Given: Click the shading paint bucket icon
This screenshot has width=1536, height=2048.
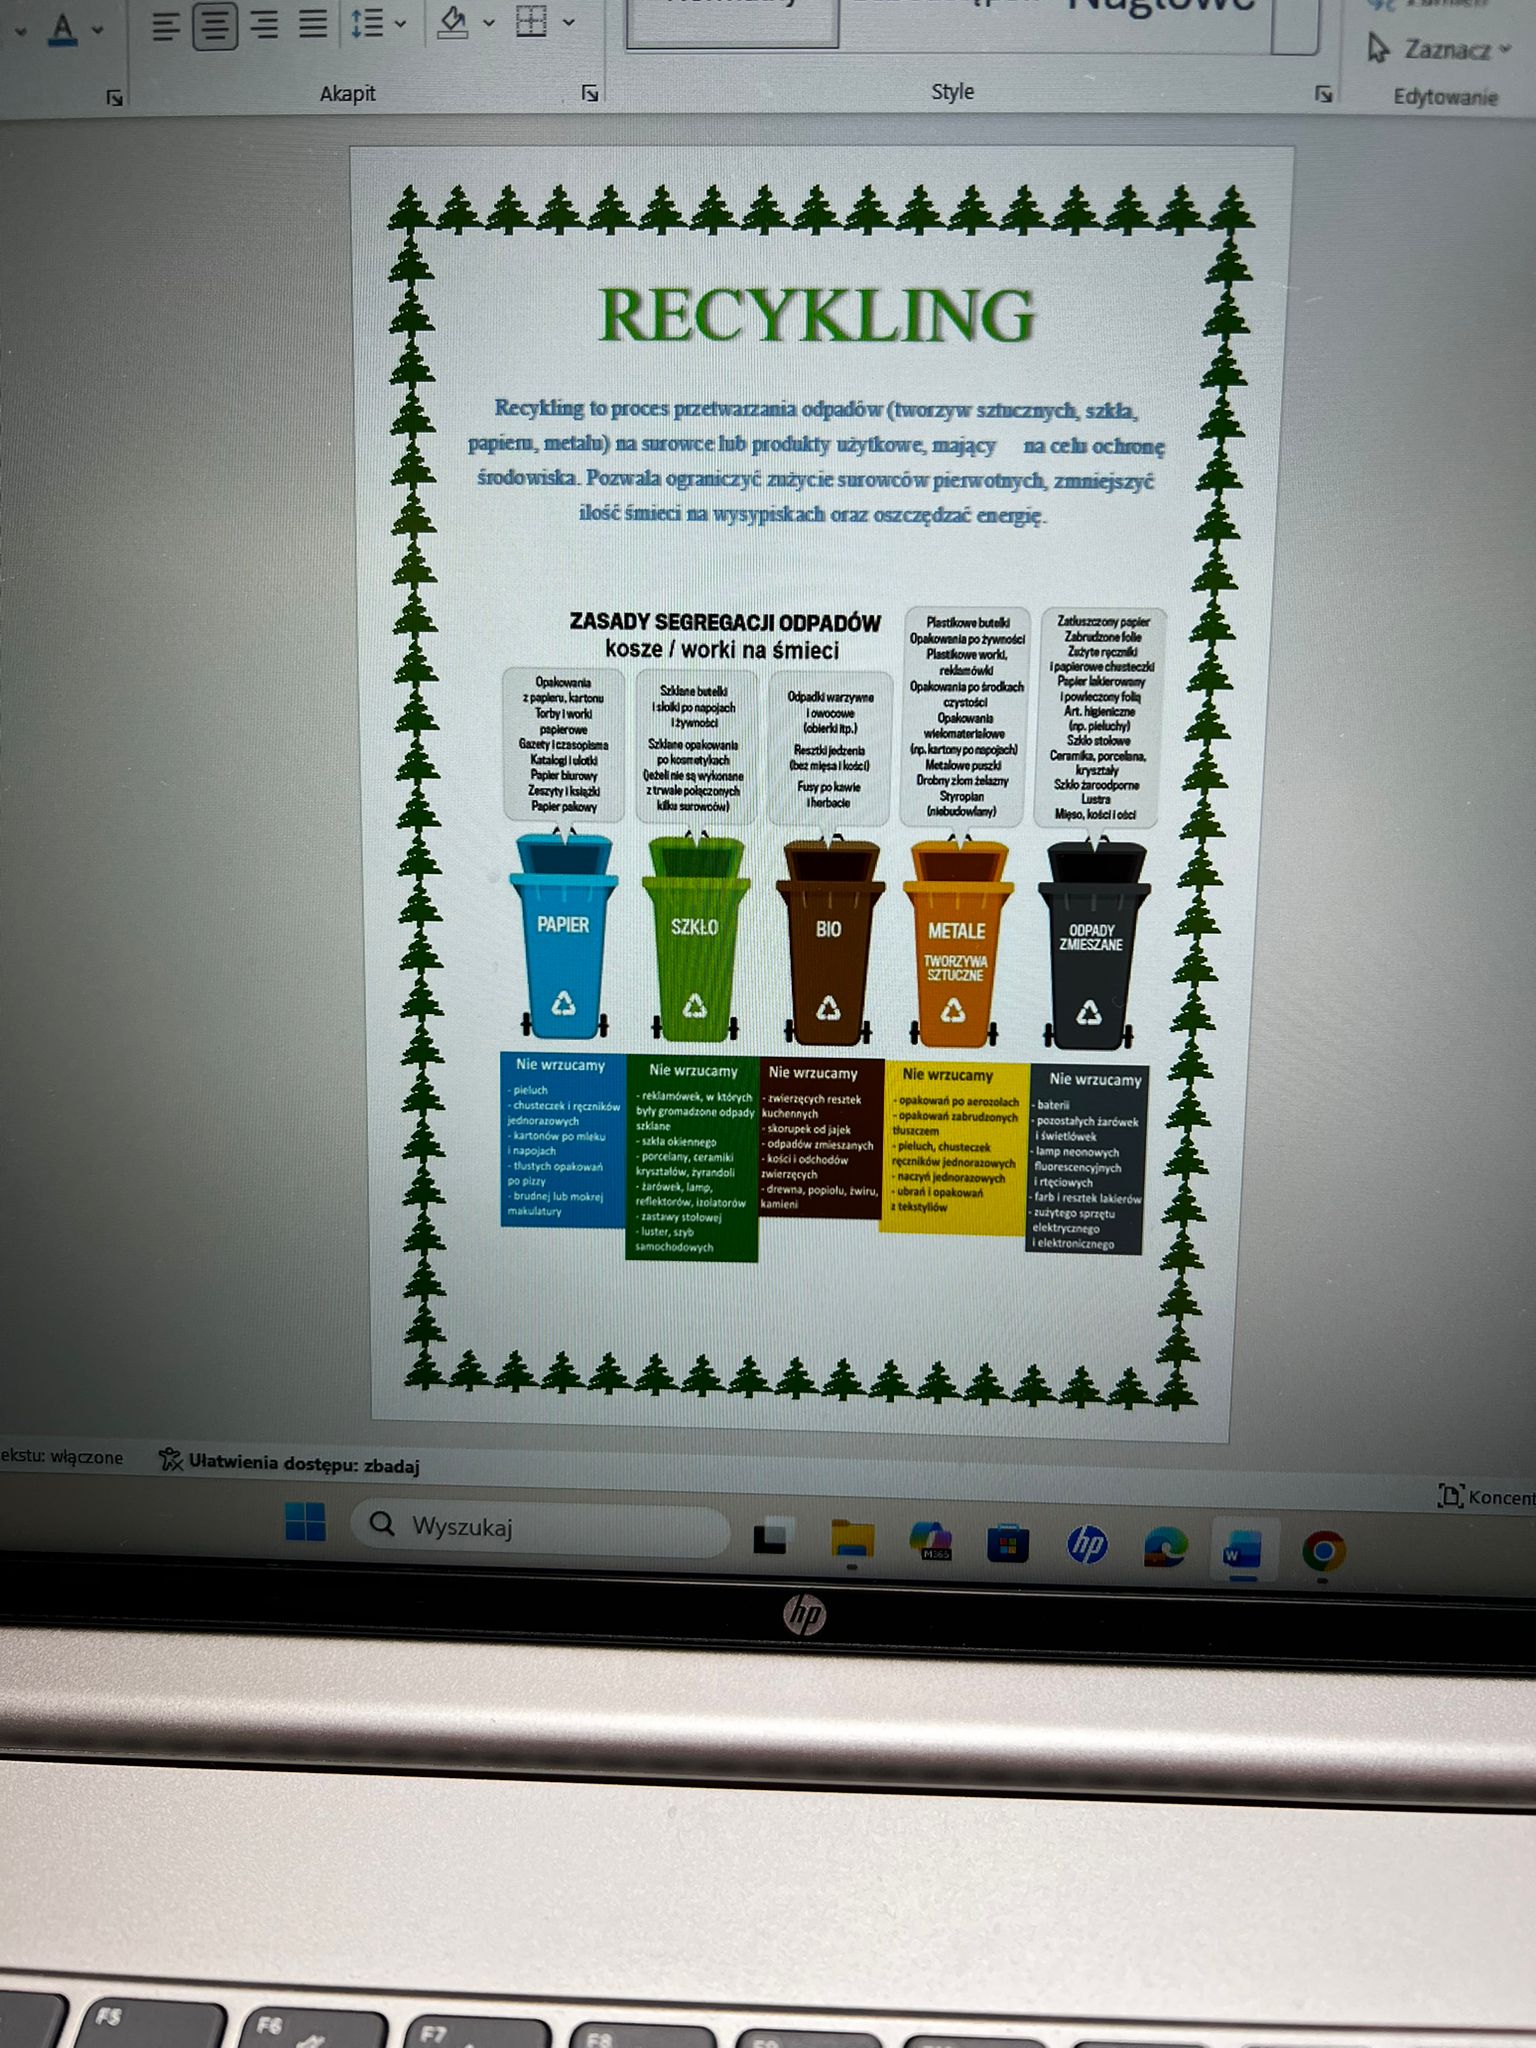Looking at the screenshot, I should point(453,22).
